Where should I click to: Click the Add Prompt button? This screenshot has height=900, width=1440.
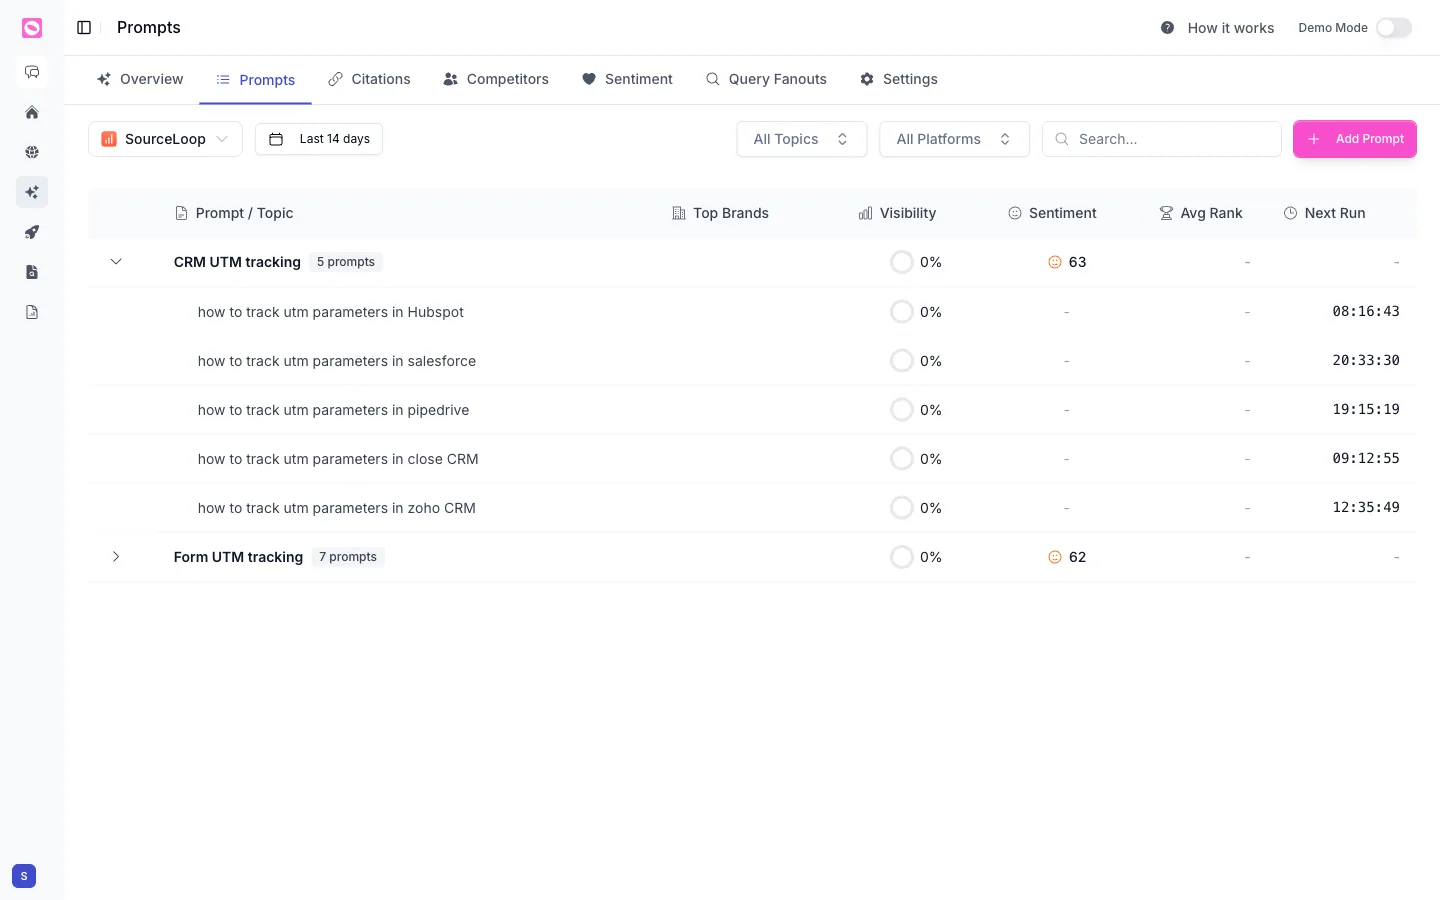[x=1355, y=139]
